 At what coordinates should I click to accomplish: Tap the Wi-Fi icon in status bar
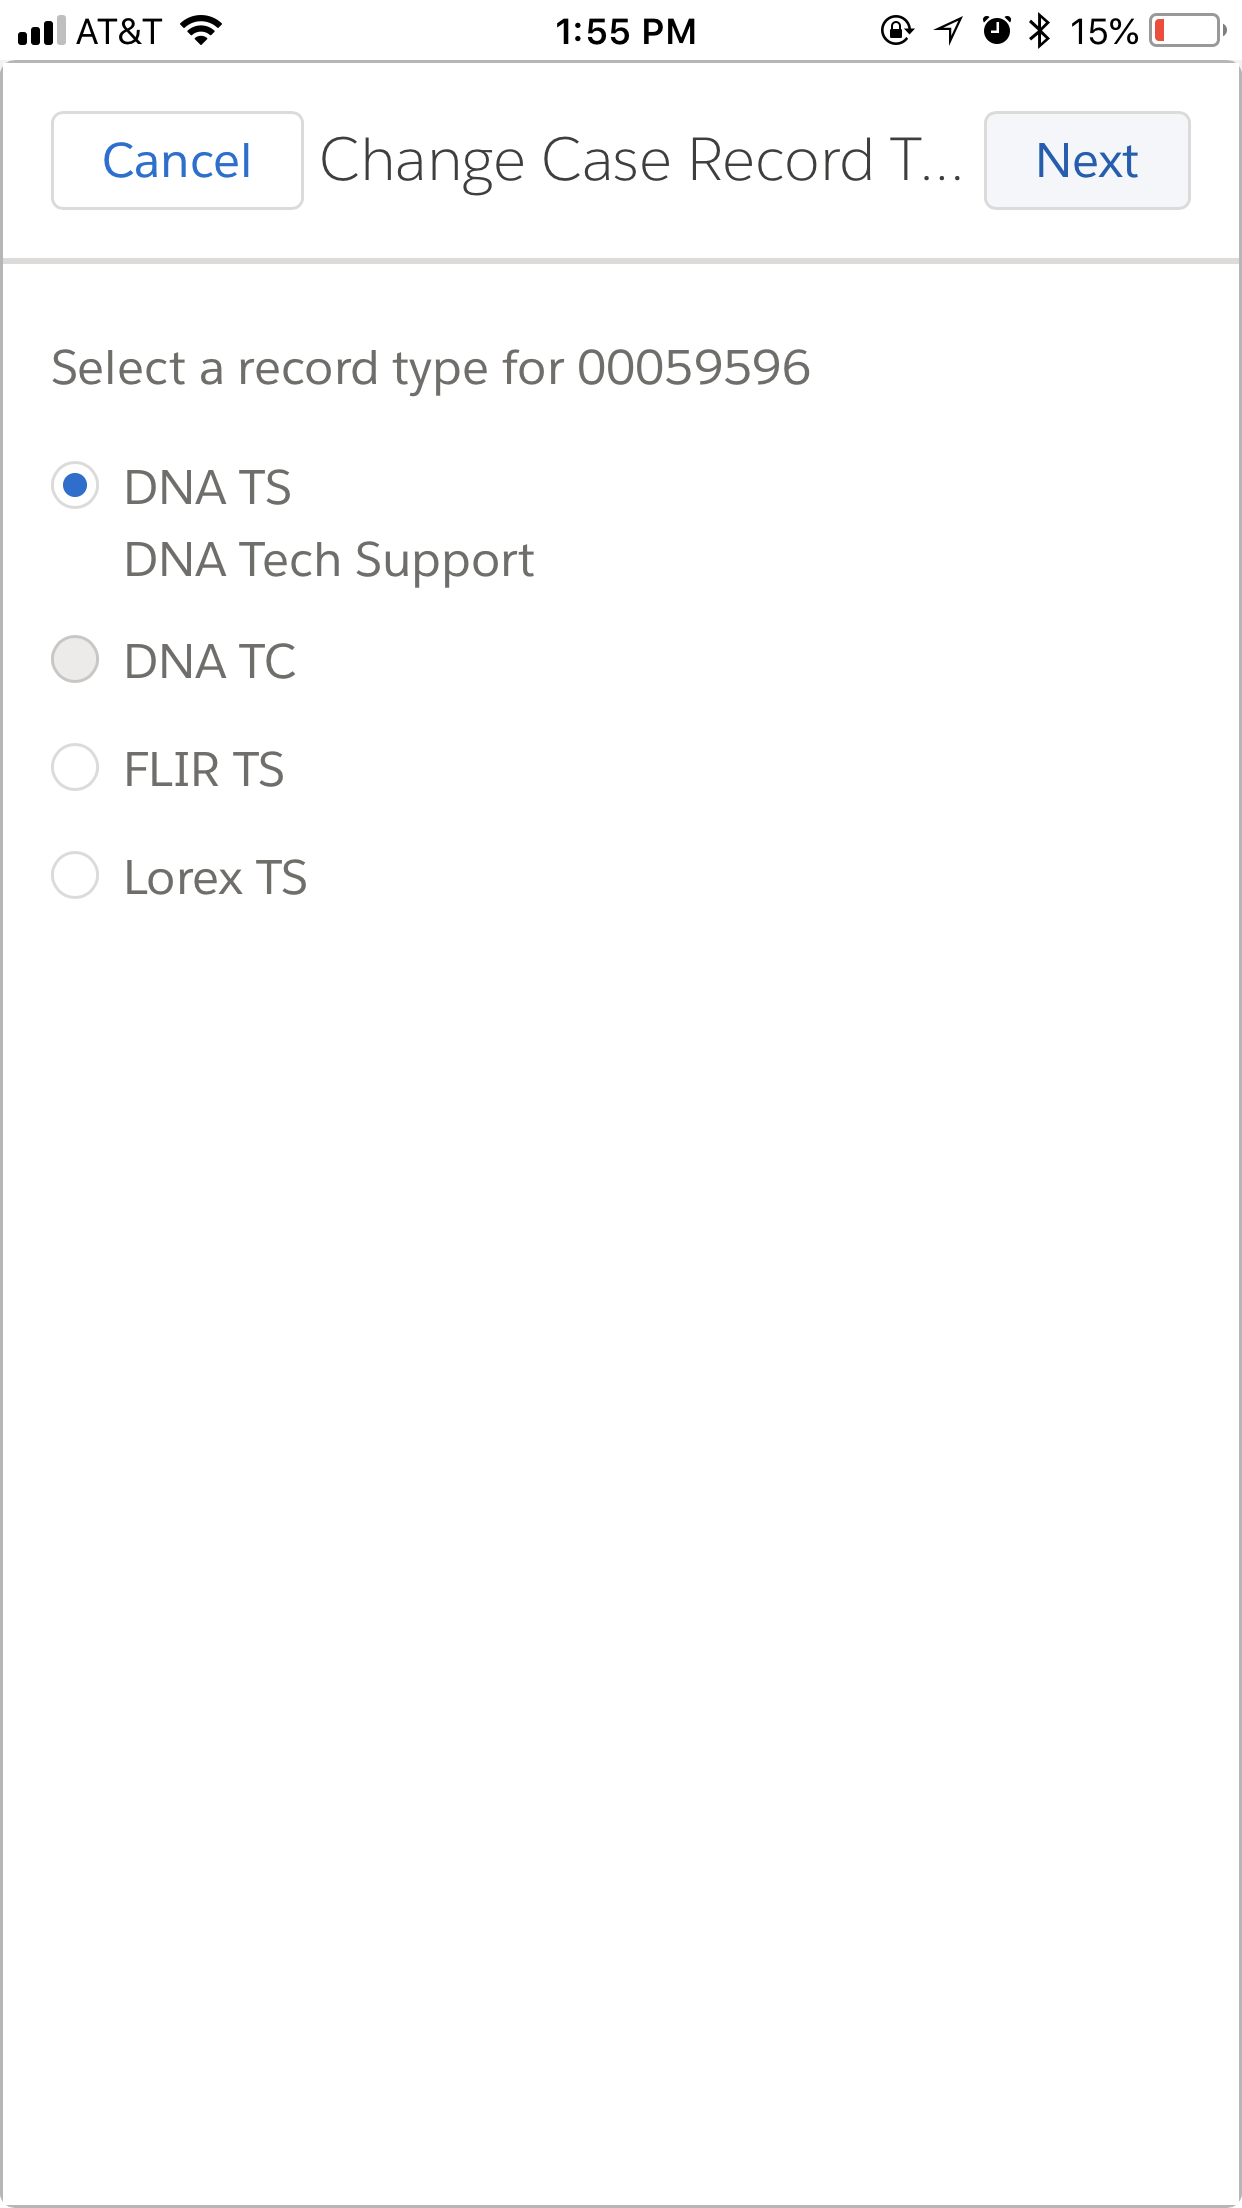[x=201, y=31]
